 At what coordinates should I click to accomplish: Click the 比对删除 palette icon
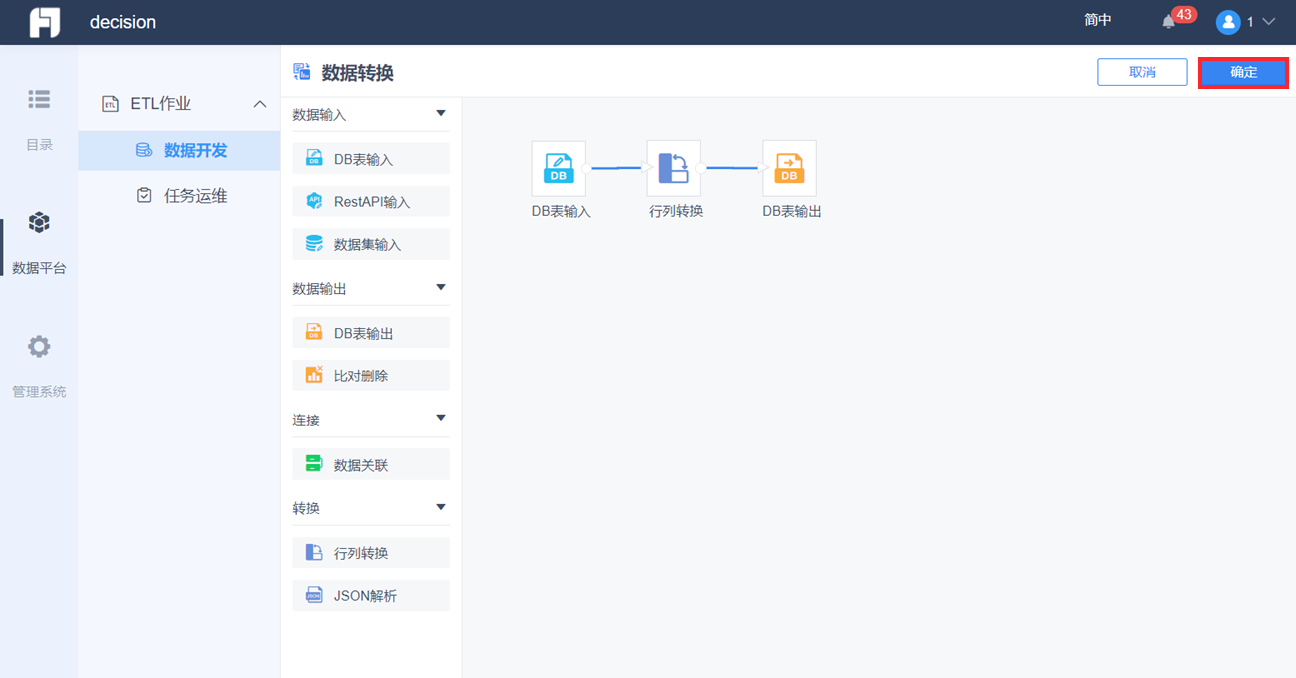[x=314, y=375]
